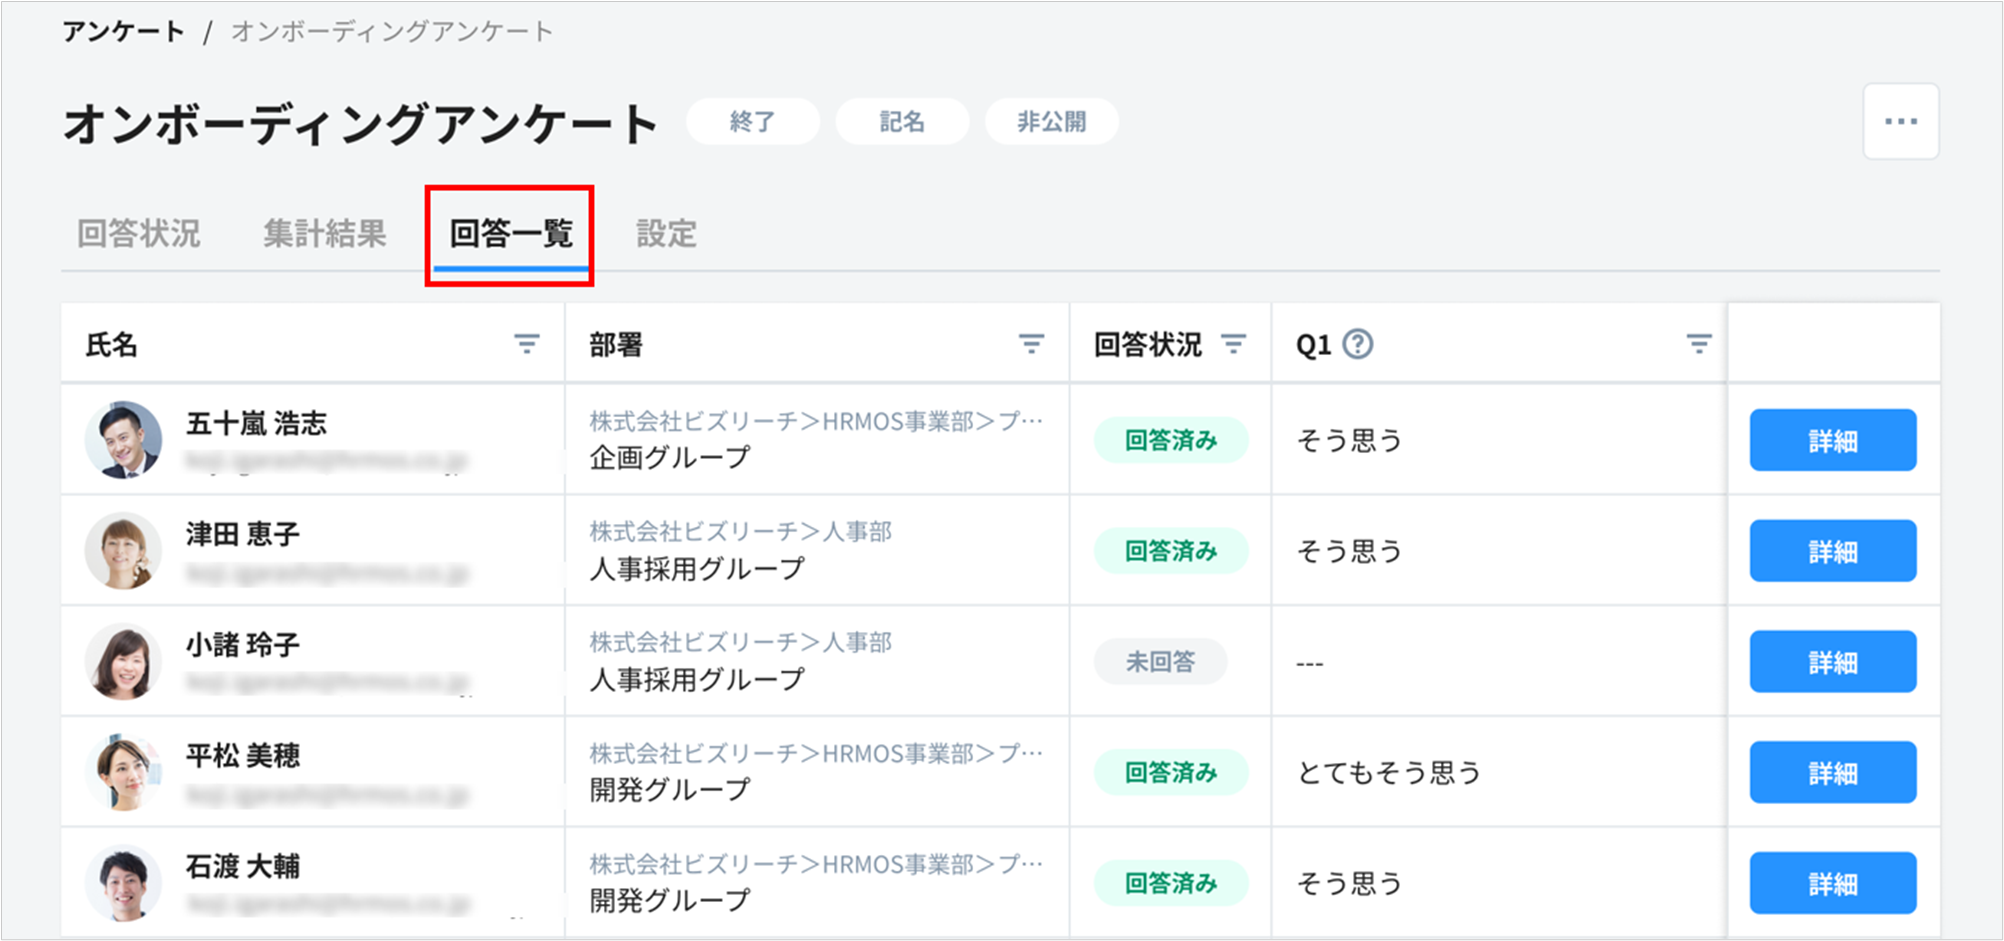Open the three-dot more options menu

[1900, 122]
